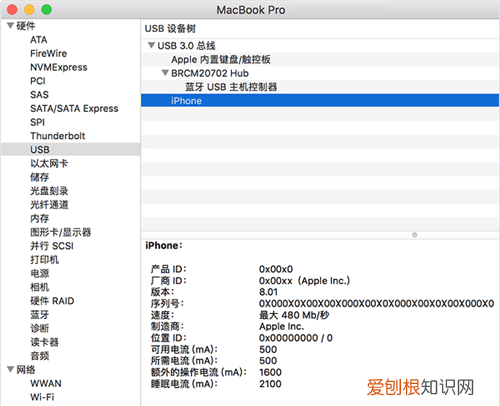Click the 序列号 serial value

coord(376,303)
